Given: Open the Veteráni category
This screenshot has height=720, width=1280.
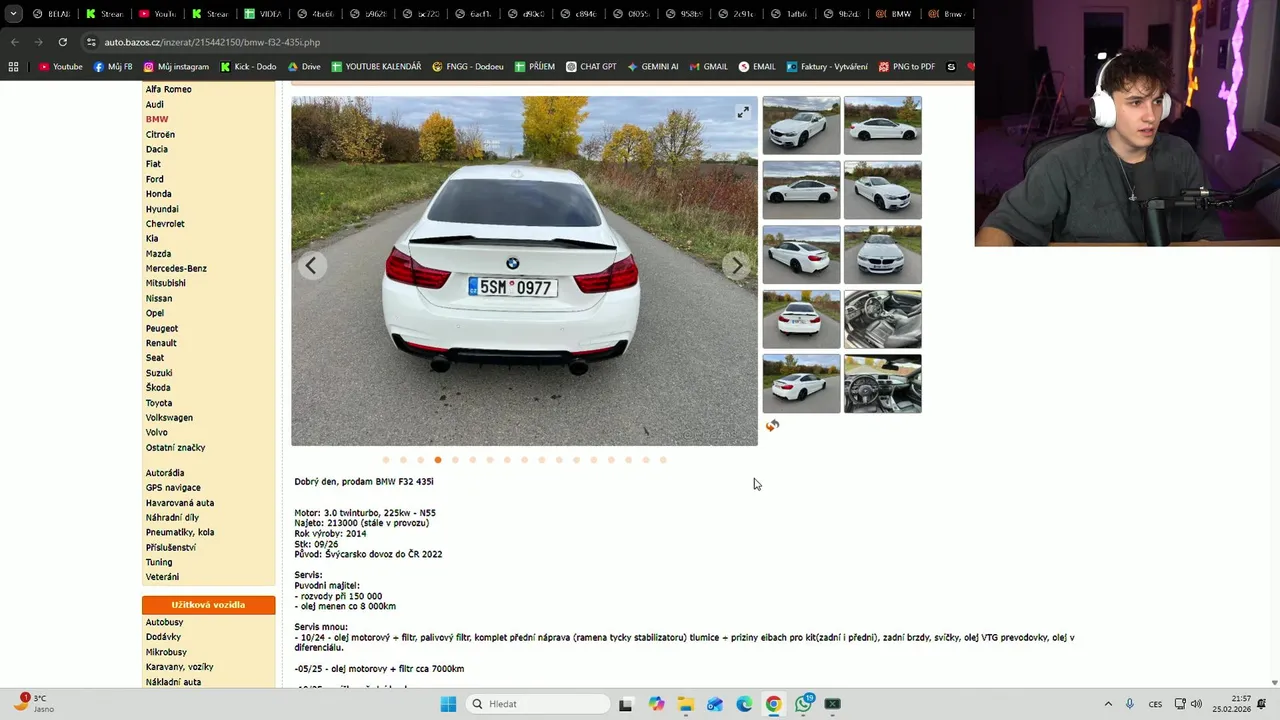Looking at the screenshot, I should [x=162, y=577].
